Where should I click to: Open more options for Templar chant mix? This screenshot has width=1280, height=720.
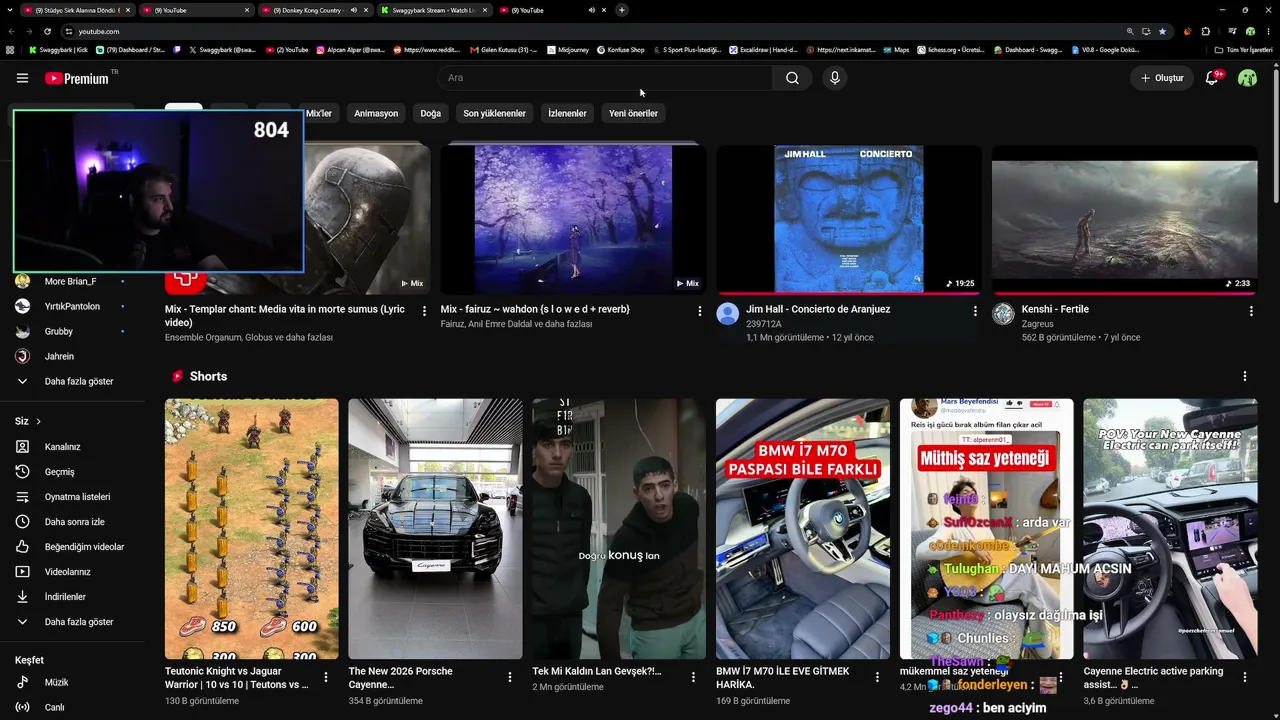point(424,311)
